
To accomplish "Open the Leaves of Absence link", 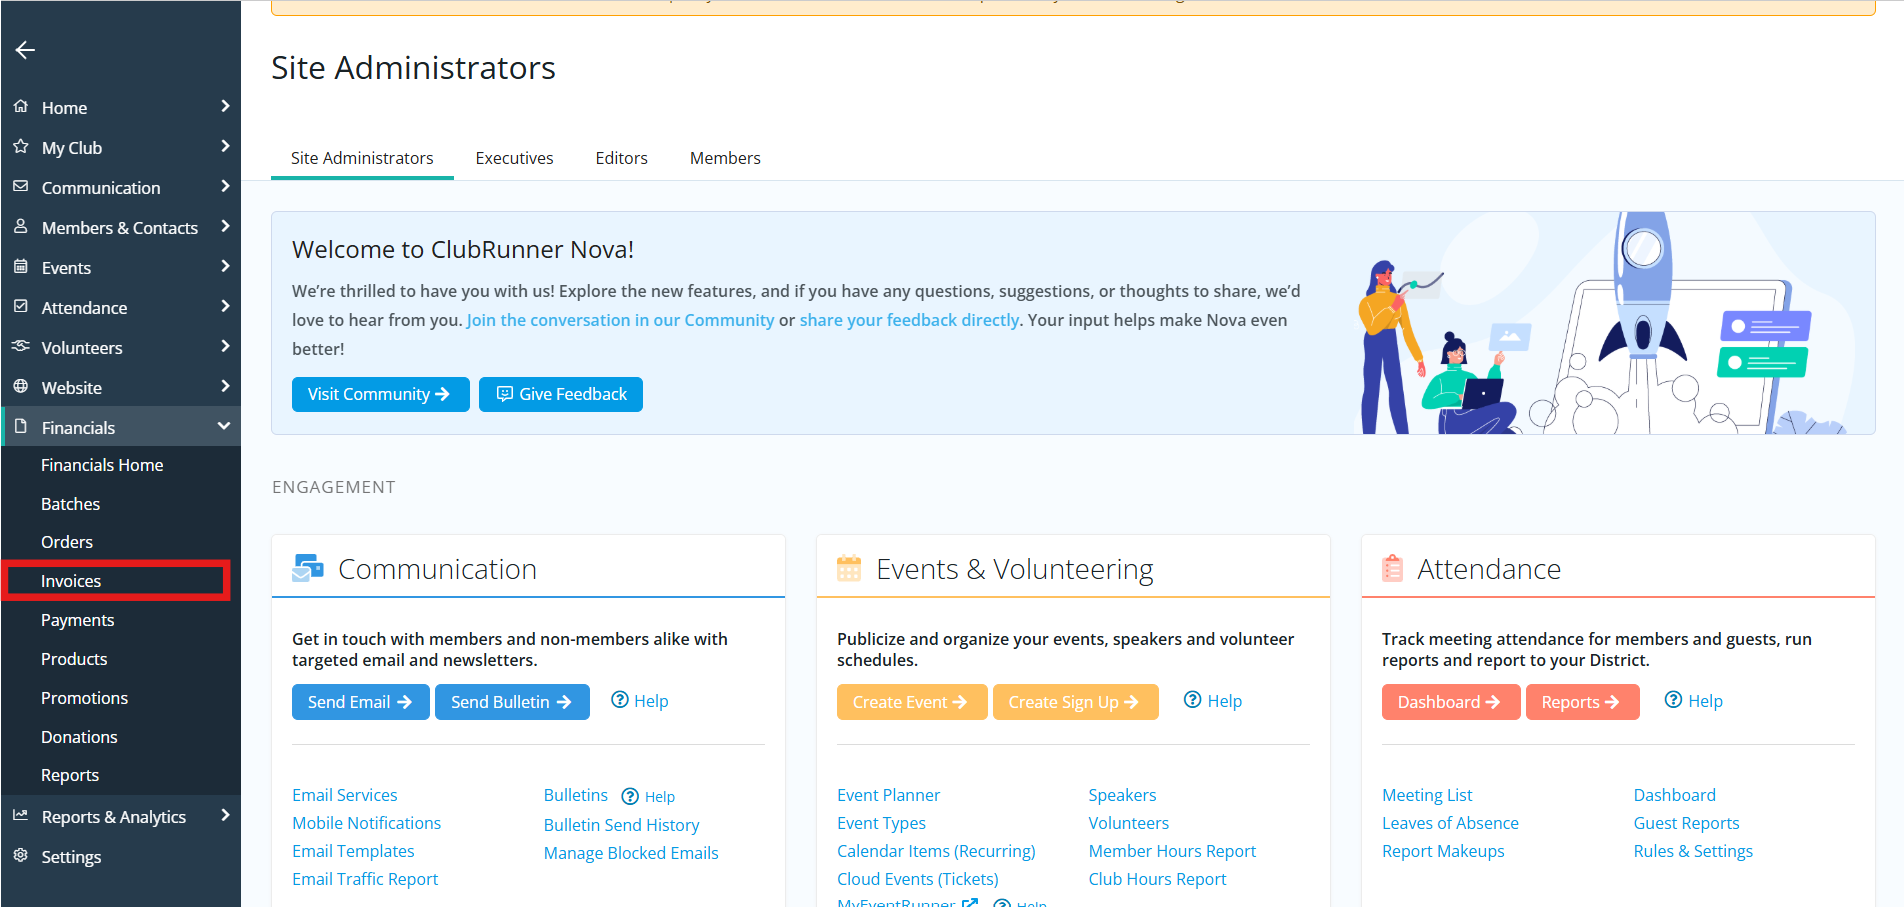I will pos(1450,823).
